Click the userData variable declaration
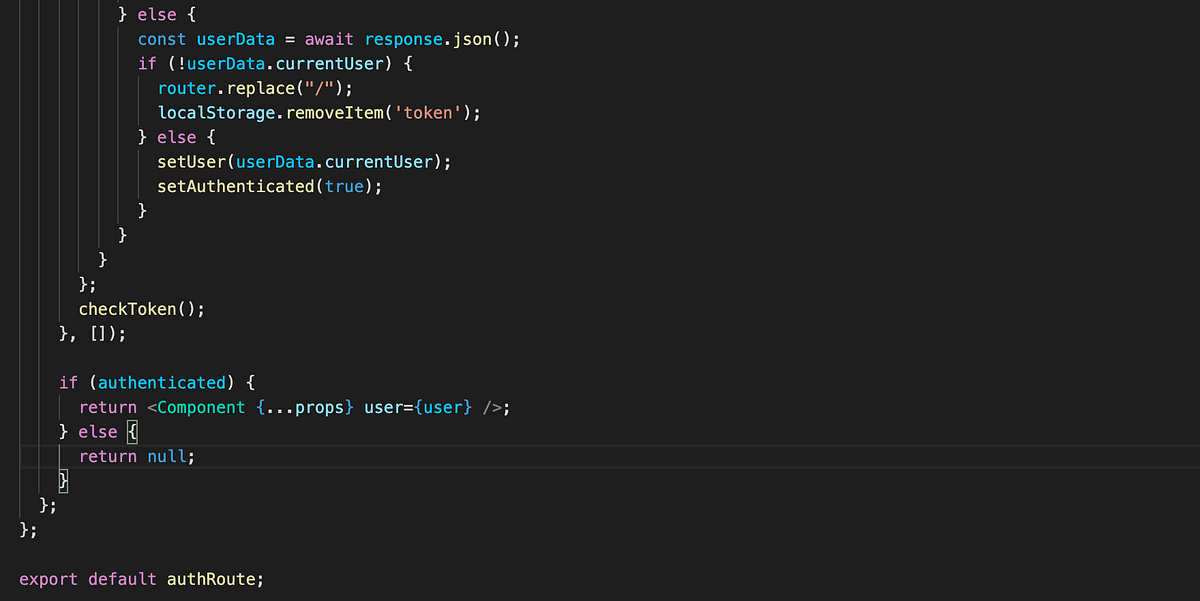 [235, 39]
